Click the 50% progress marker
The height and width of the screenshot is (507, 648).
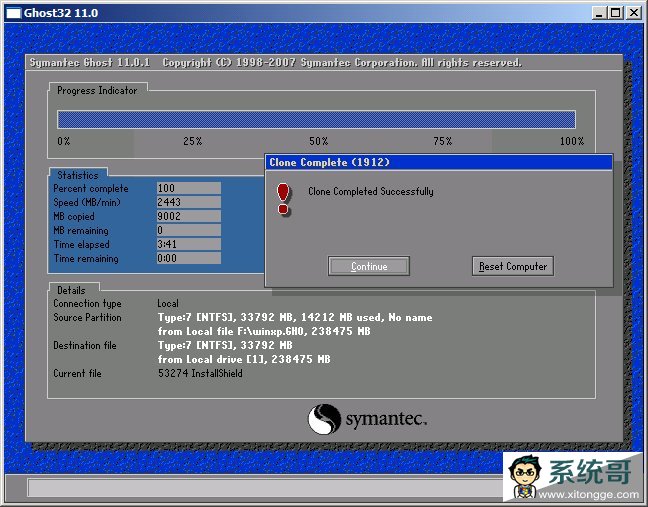(318, 141)
